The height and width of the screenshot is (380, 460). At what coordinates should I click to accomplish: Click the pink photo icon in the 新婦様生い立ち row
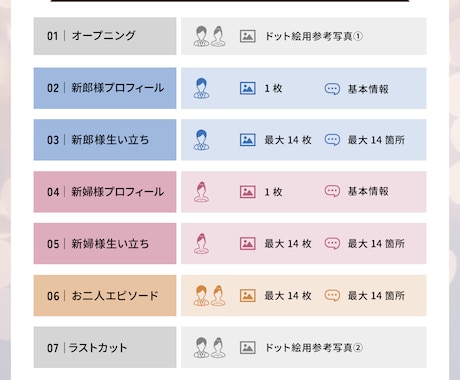point(248,244)
